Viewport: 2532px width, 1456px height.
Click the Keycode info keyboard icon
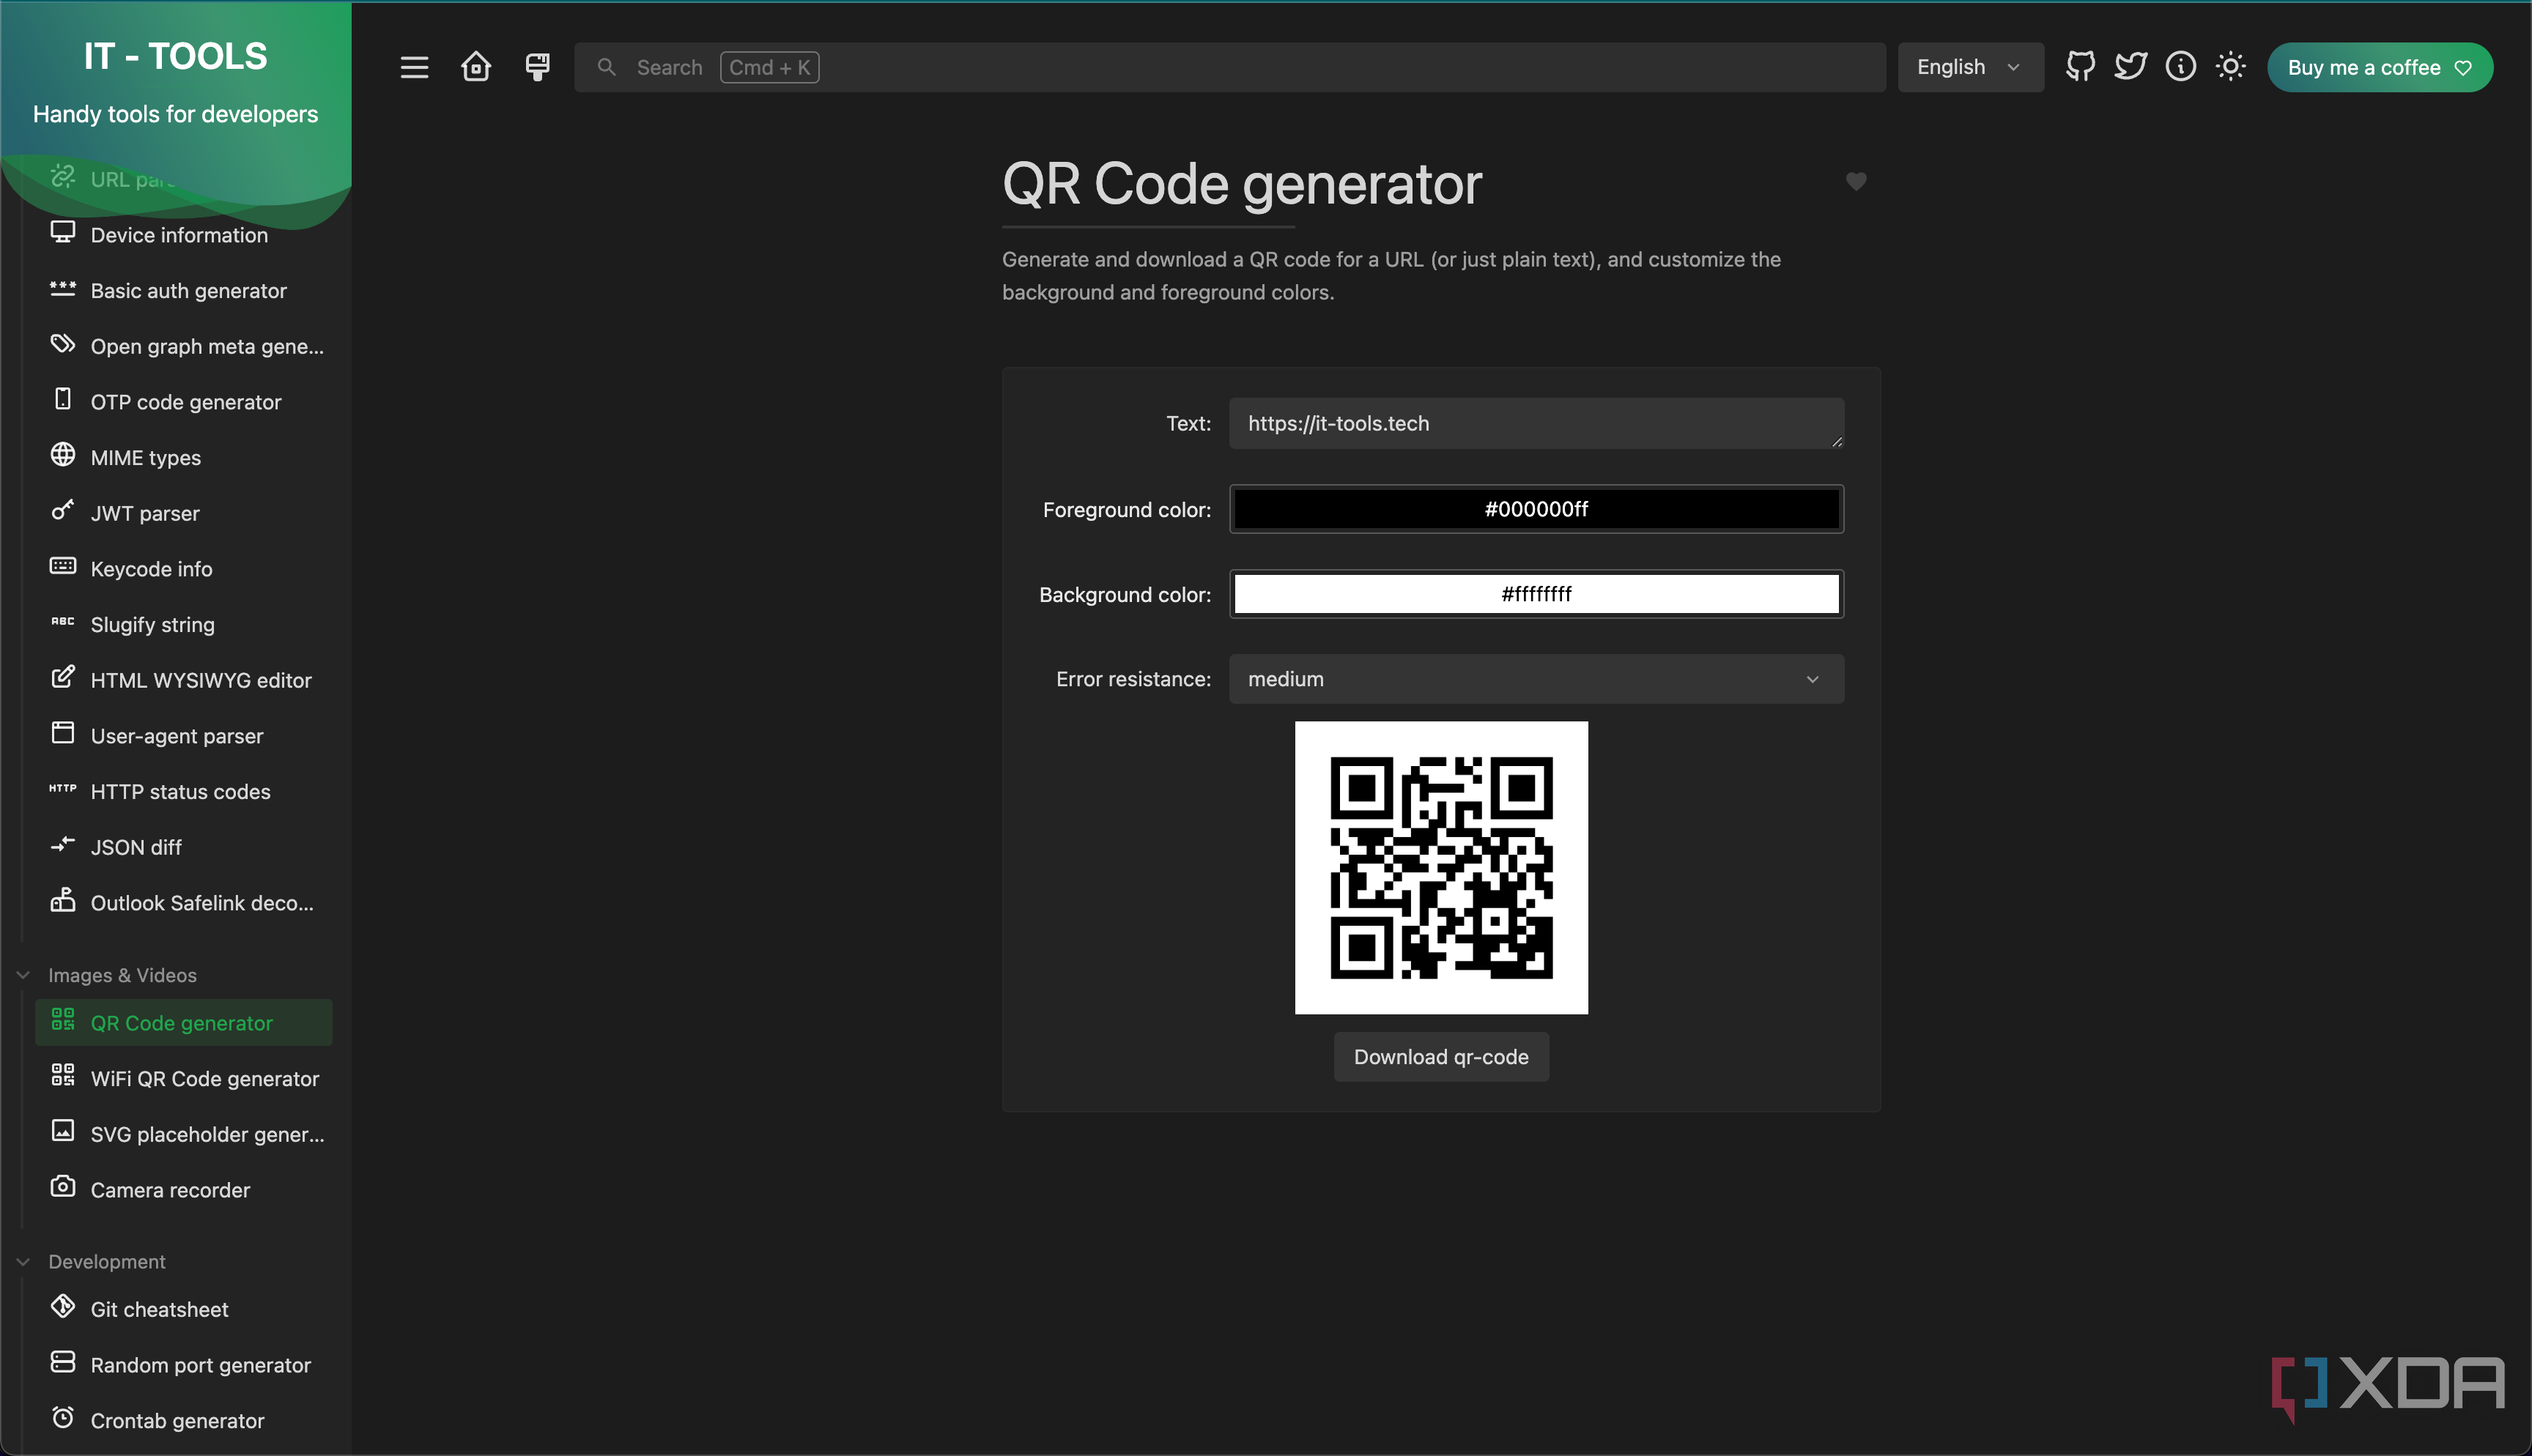pyautogui.click(x=63, y=566)
